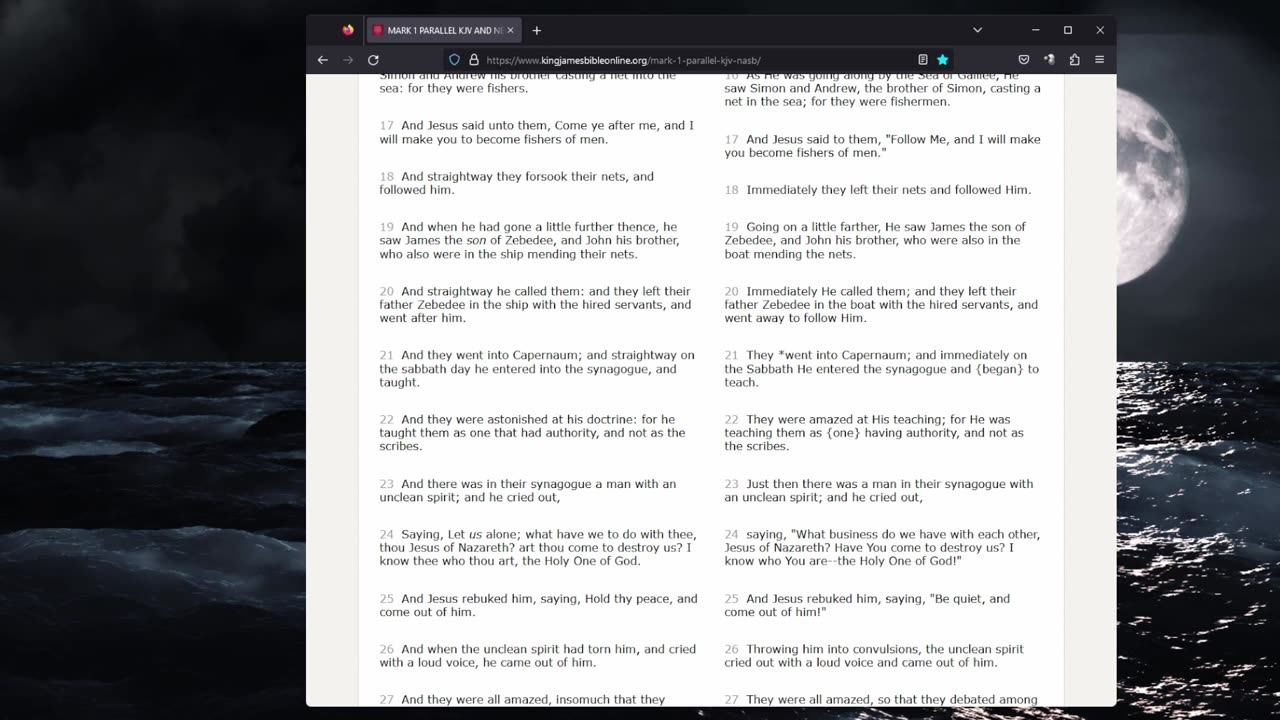Click KJV verse 24 'Let us alone'
1280x720 pixels.
click(536, 547)
